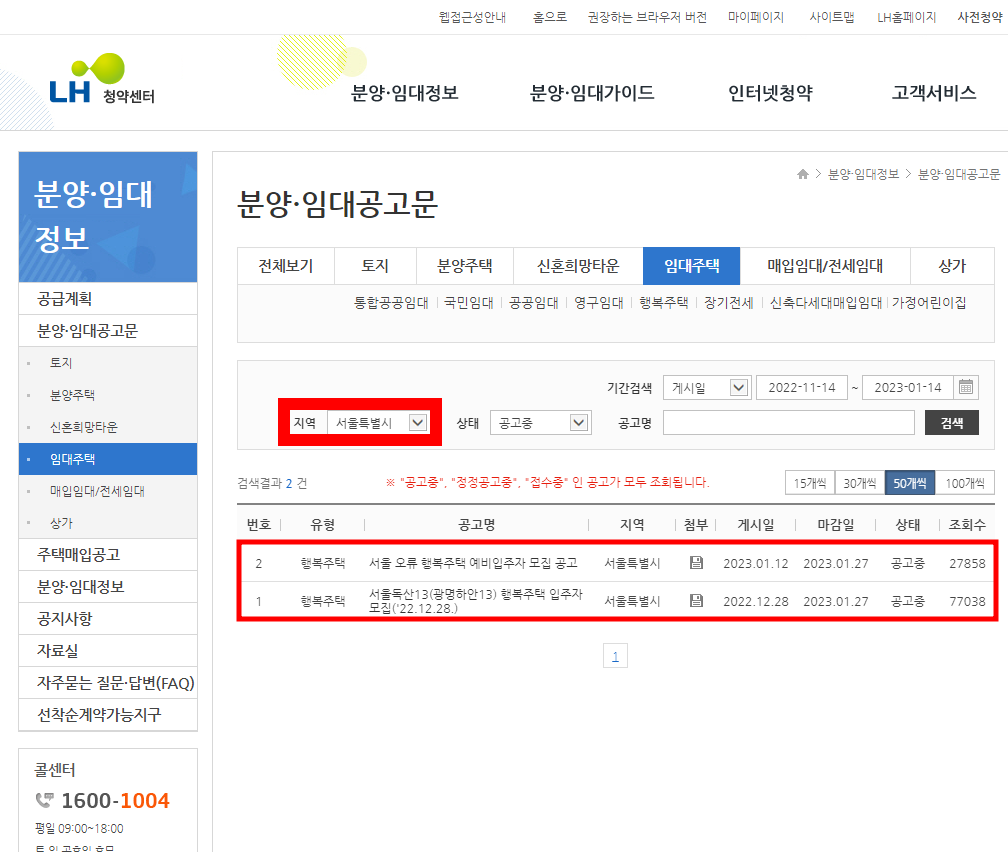Viewport: 1008px width, 852px height.
Task: Click LH홈페이지 in the top utility bar
Action: (x=906, y=17)
